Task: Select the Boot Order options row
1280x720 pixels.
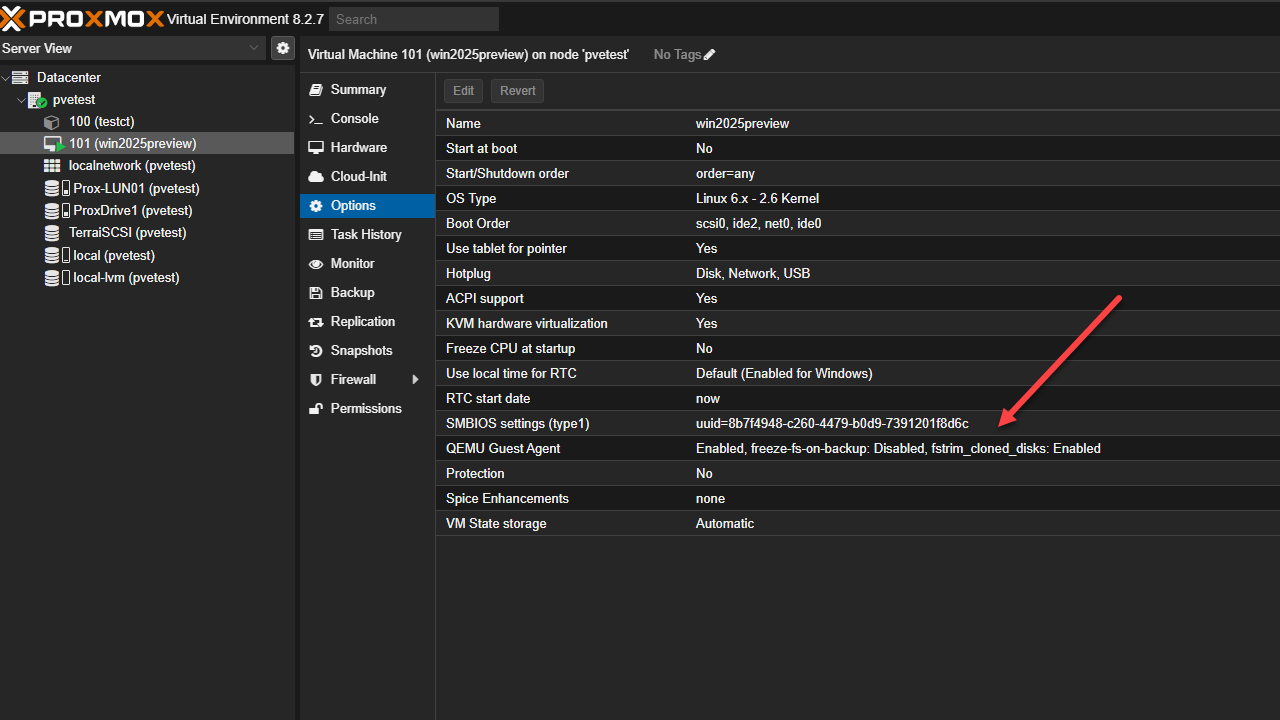Action: point(700,223)
